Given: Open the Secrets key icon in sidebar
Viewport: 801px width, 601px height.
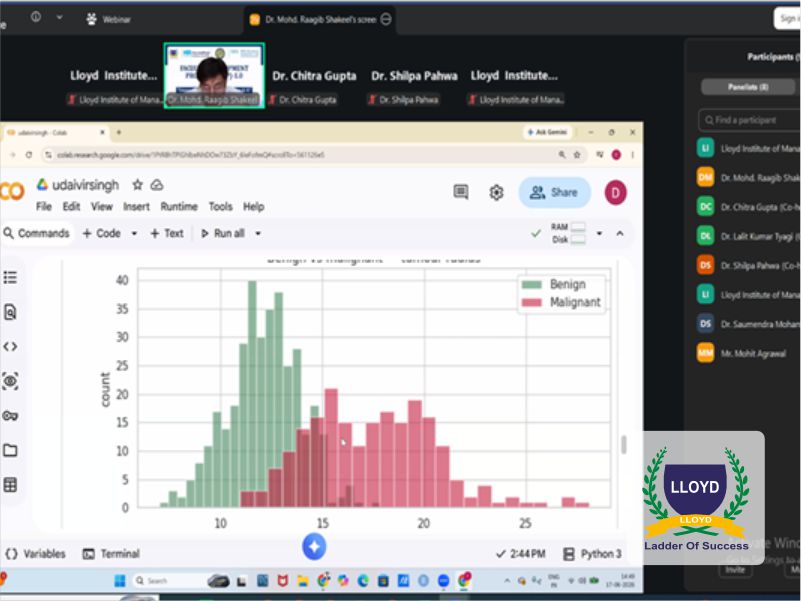Looking at the screenshot, I should tap(10, 415).
